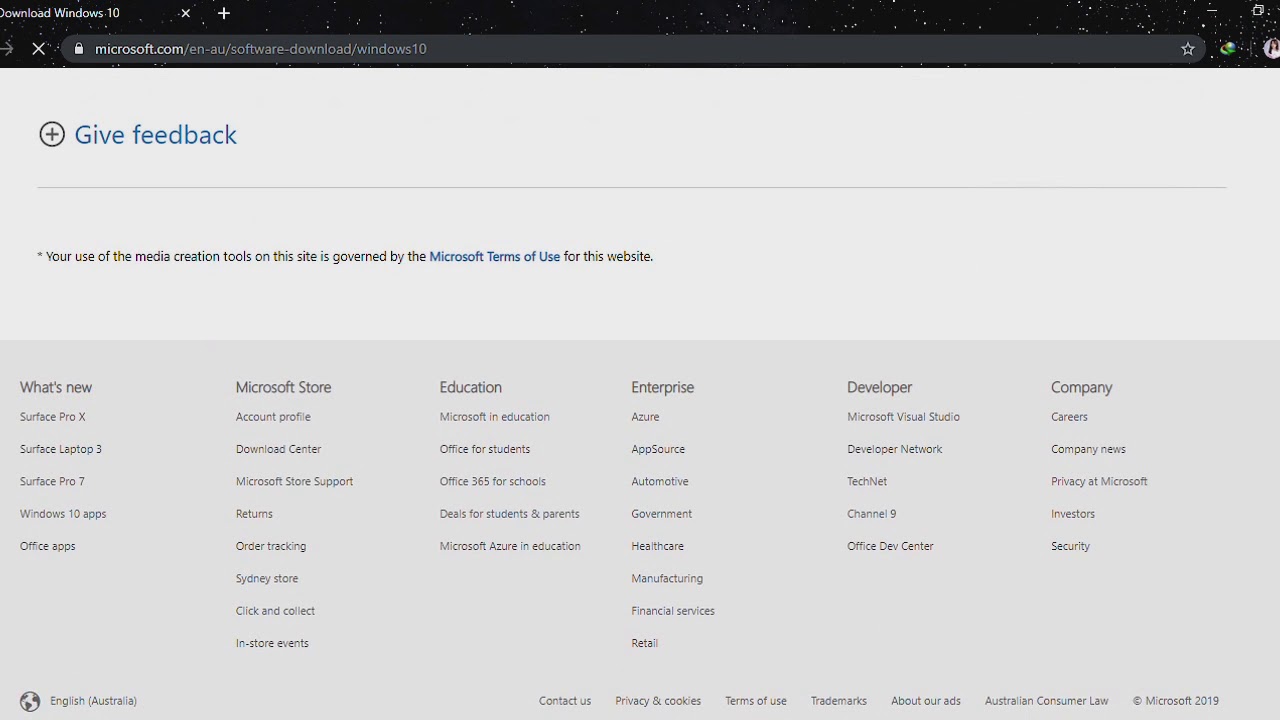Open Manufacturing link
1280x720 pixels.
click(667, 578)
